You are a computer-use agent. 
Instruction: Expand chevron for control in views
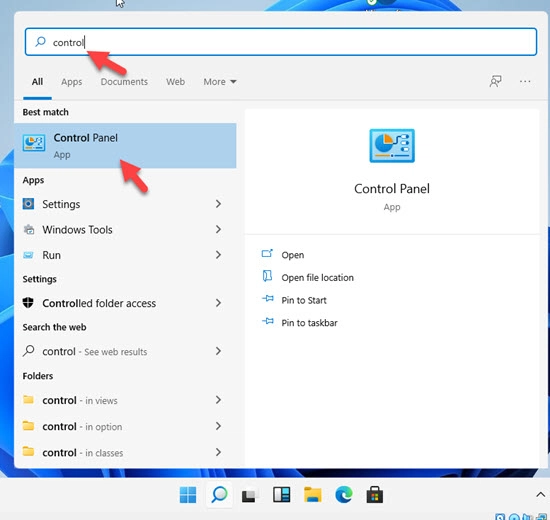218,400
